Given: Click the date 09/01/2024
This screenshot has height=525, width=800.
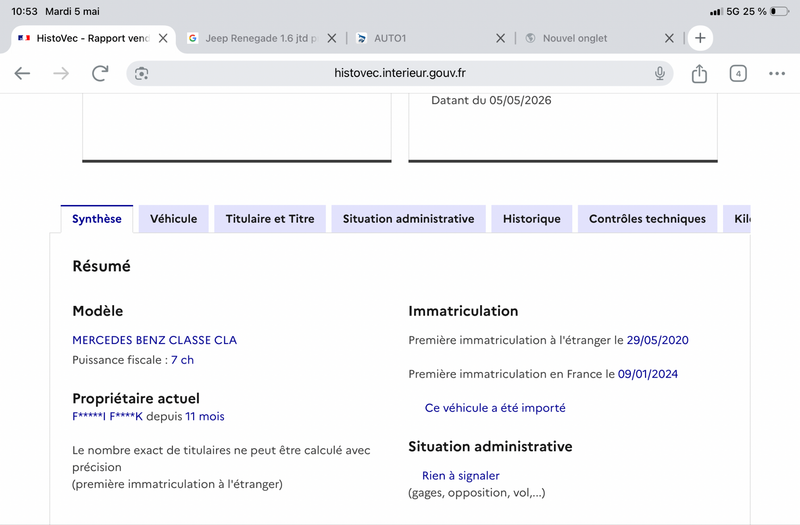Looking at the screenshot, I should (x=647, y=374).
